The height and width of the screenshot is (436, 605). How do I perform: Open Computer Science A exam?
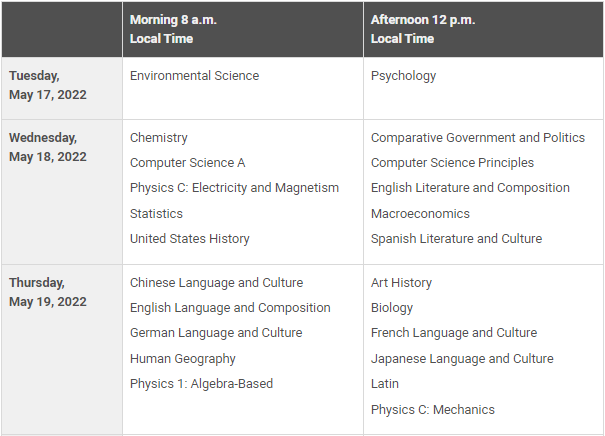187,163
